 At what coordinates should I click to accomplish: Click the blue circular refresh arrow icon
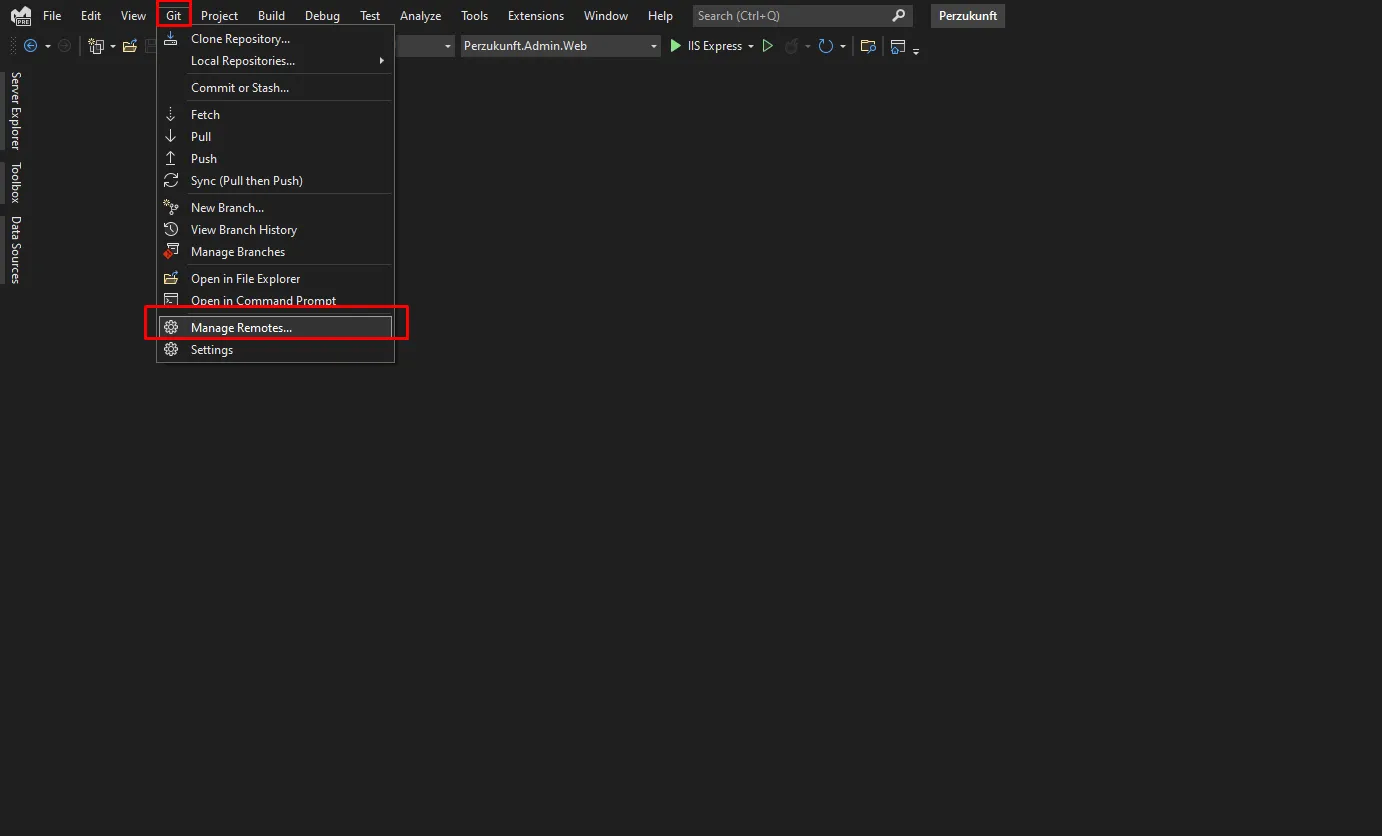826,46
